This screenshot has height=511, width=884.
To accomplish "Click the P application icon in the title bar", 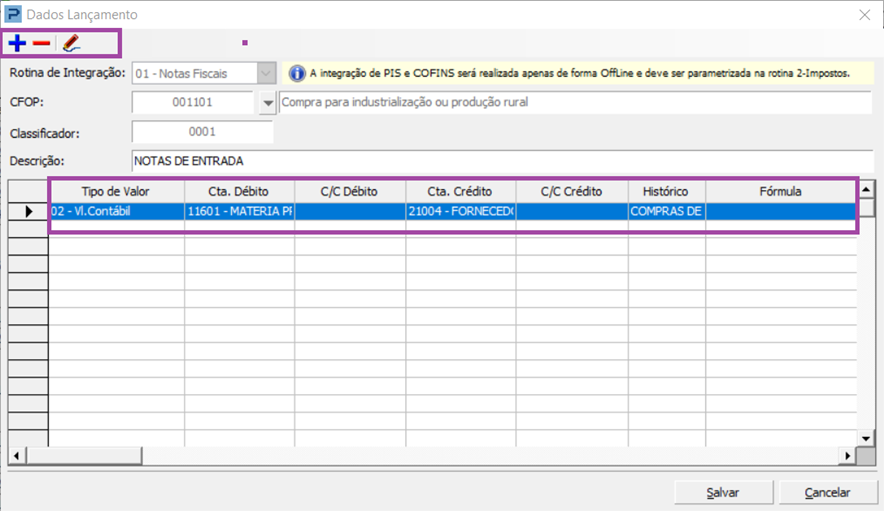I will [x=12, y=14].
